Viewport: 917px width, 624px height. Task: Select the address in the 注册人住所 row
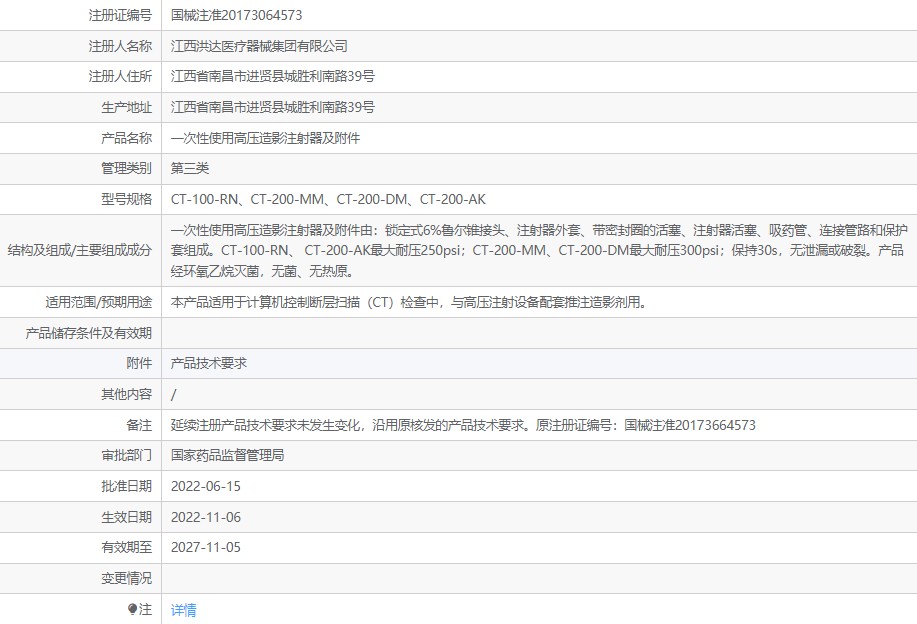tap(273, 76)
